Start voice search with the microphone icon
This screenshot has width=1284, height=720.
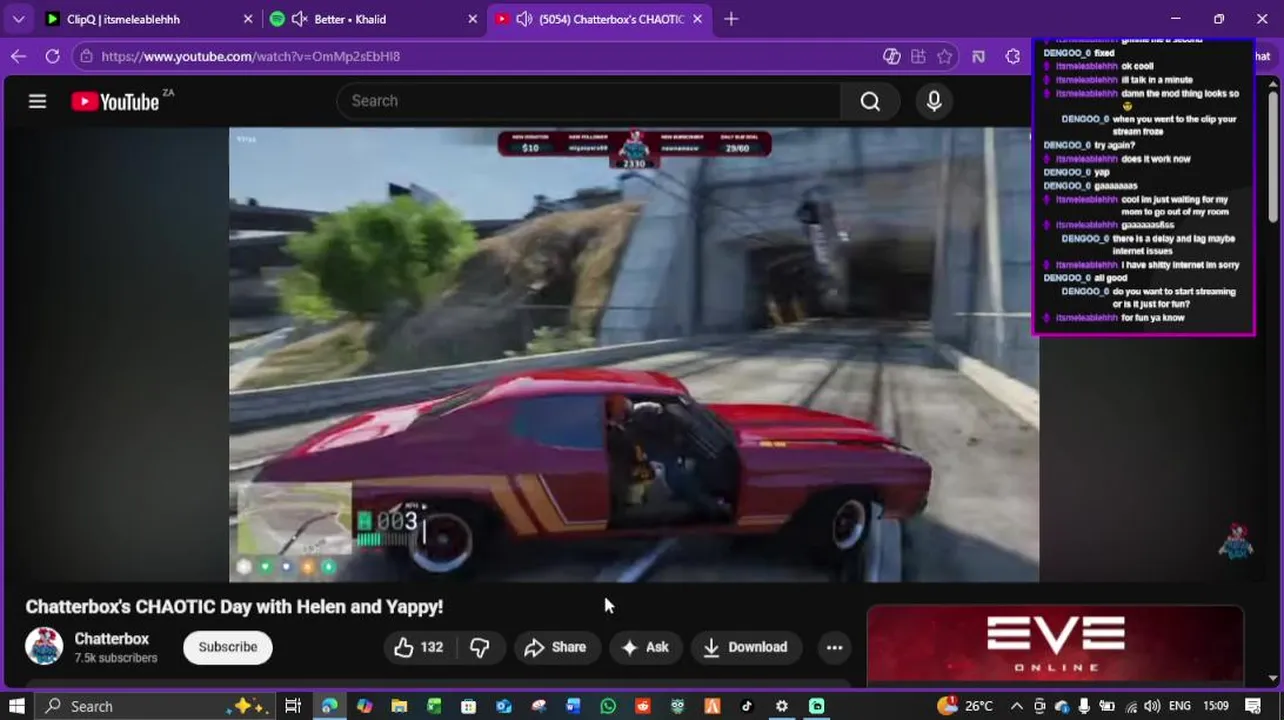click(934, 101)
